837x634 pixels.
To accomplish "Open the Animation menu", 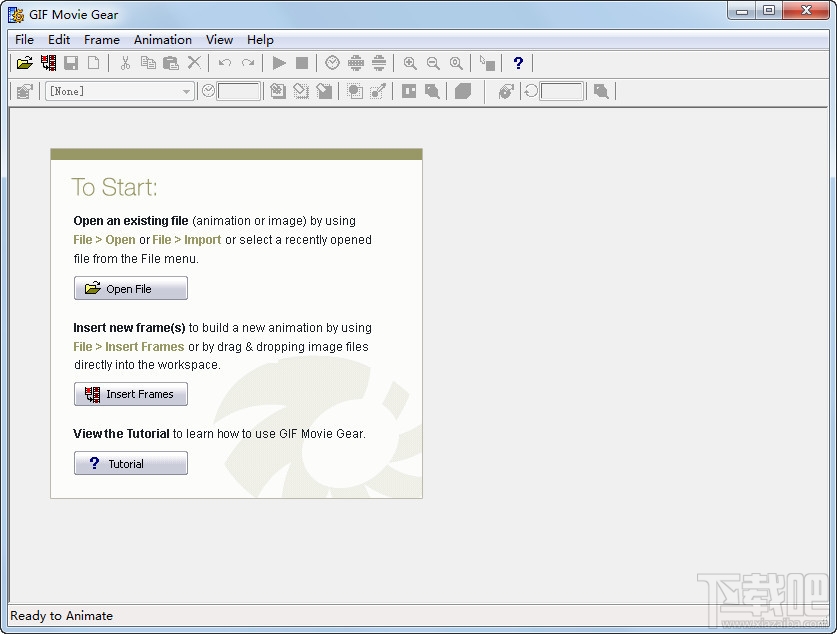I will point(163,39).
